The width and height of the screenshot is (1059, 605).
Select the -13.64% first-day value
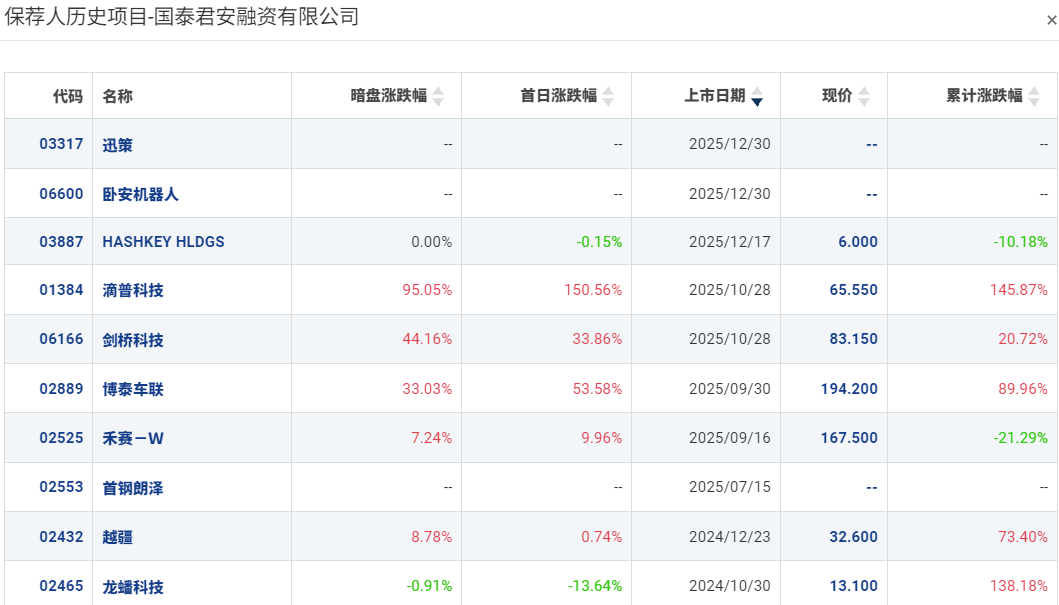[595, 585]
